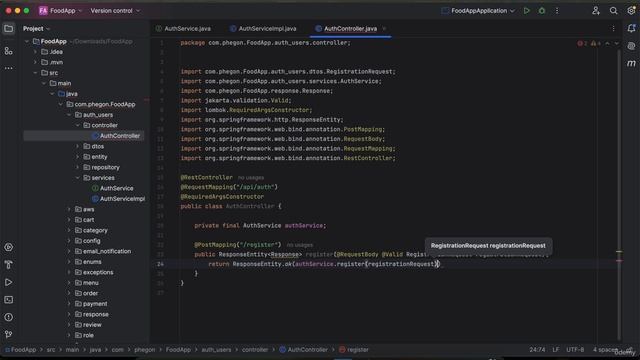Go to next highlighted error arrow
The height and width of the screenshot is (360, 640).
point(616,43)
